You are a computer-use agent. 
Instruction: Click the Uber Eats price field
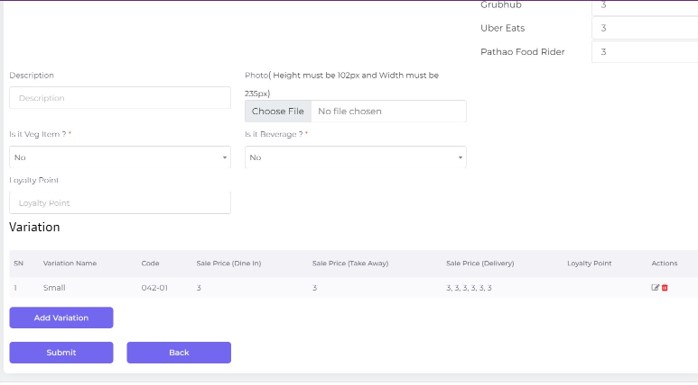(645, 28)
